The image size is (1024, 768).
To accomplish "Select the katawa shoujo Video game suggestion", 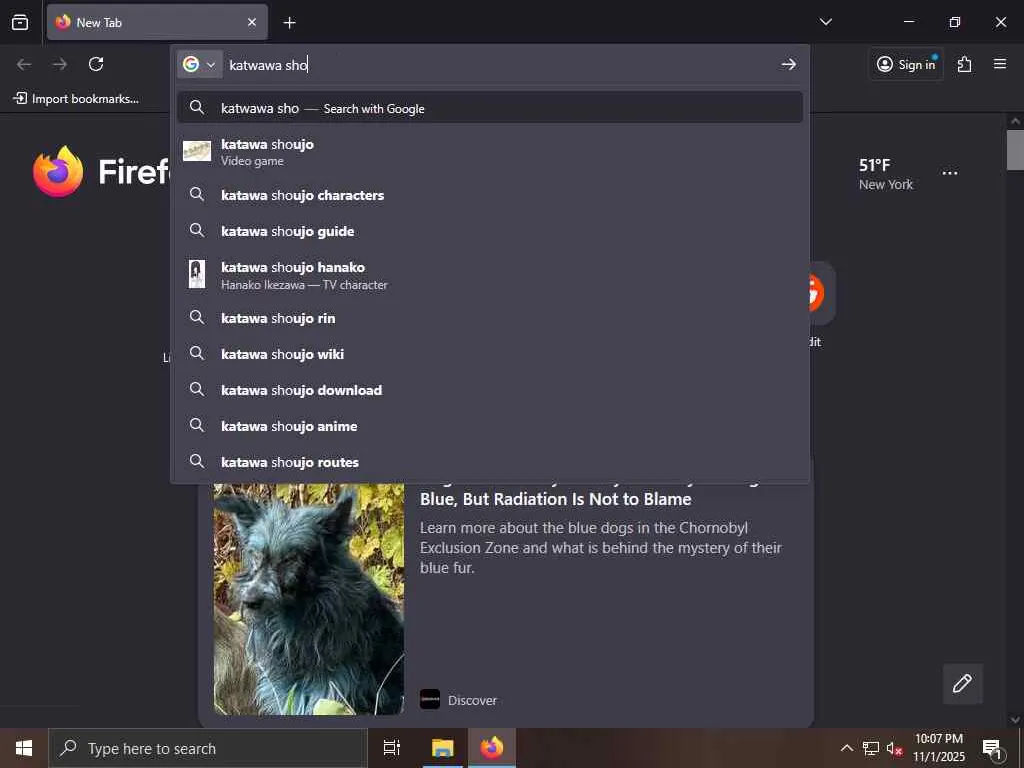I will [x=490, y=152].
